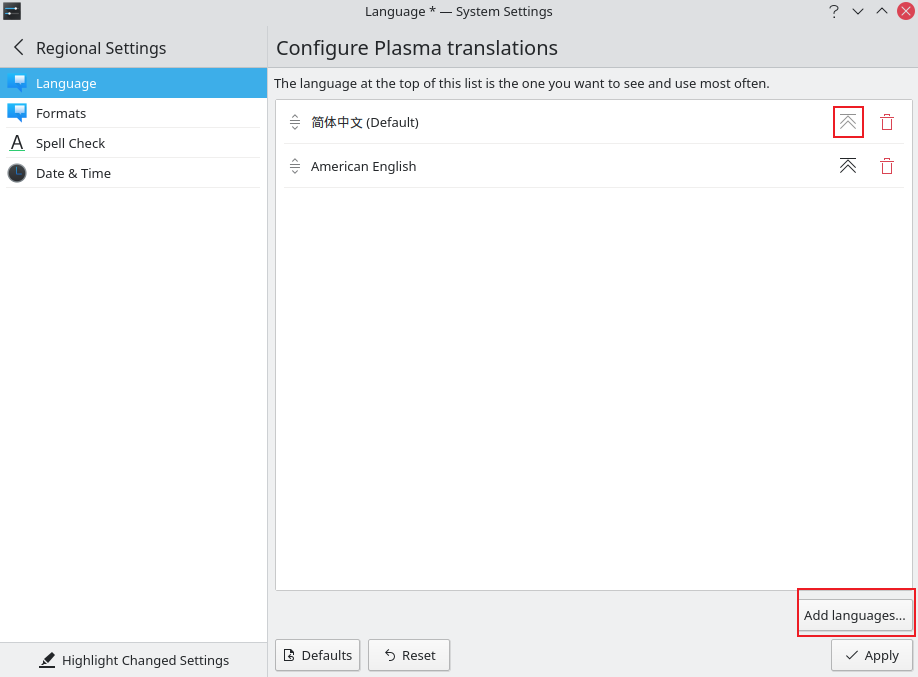Click the Help question mark in title bar

pyautogui.click(x=833, y=12)
